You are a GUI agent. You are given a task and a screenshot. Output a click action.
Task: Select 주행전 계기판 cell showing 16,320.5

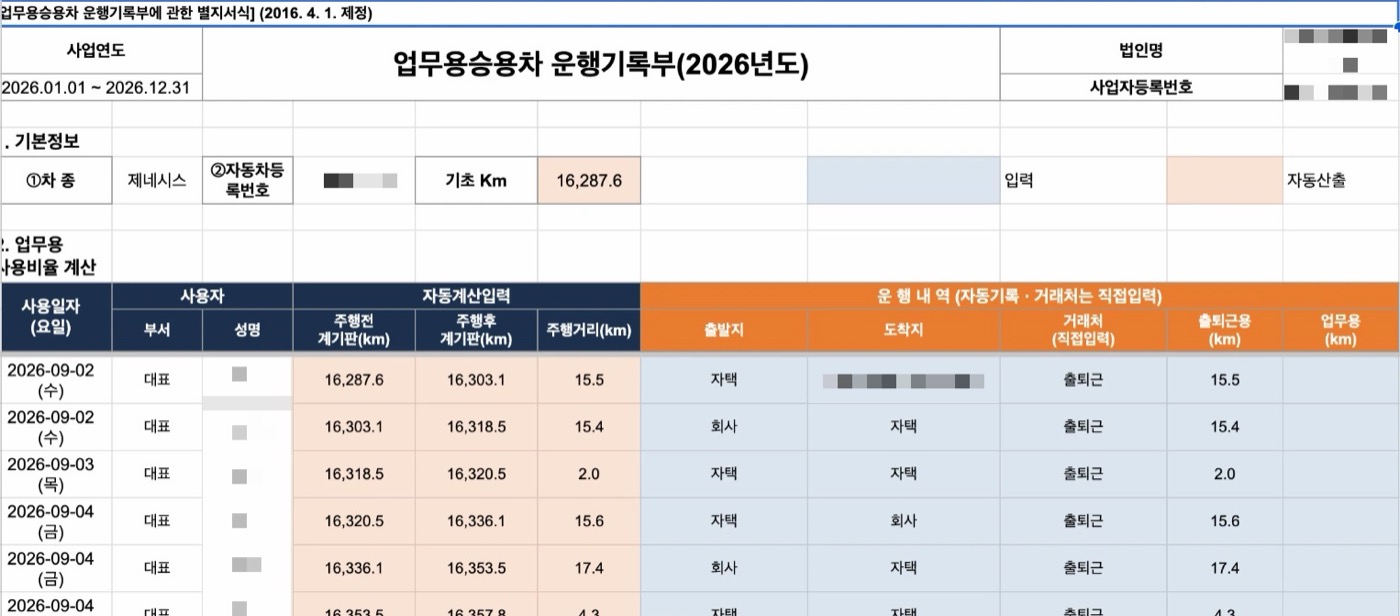pyautogui.click(x=354, y=521)
